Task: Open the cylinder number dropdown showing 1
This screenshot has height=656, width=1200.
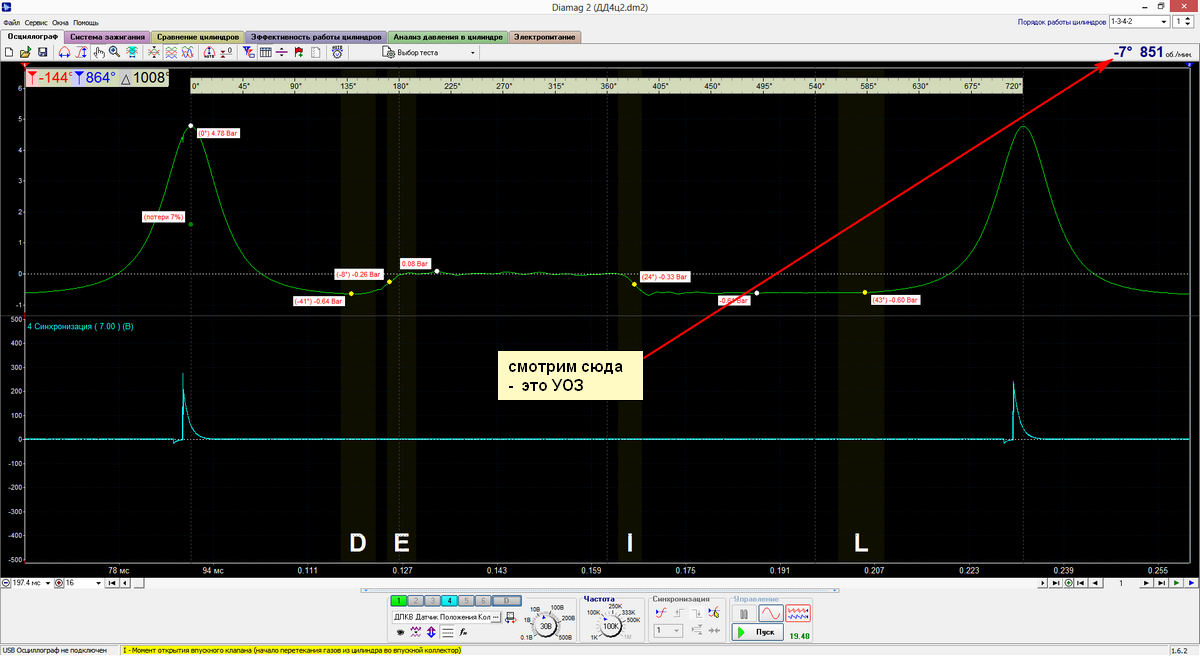Action: 1184,21
